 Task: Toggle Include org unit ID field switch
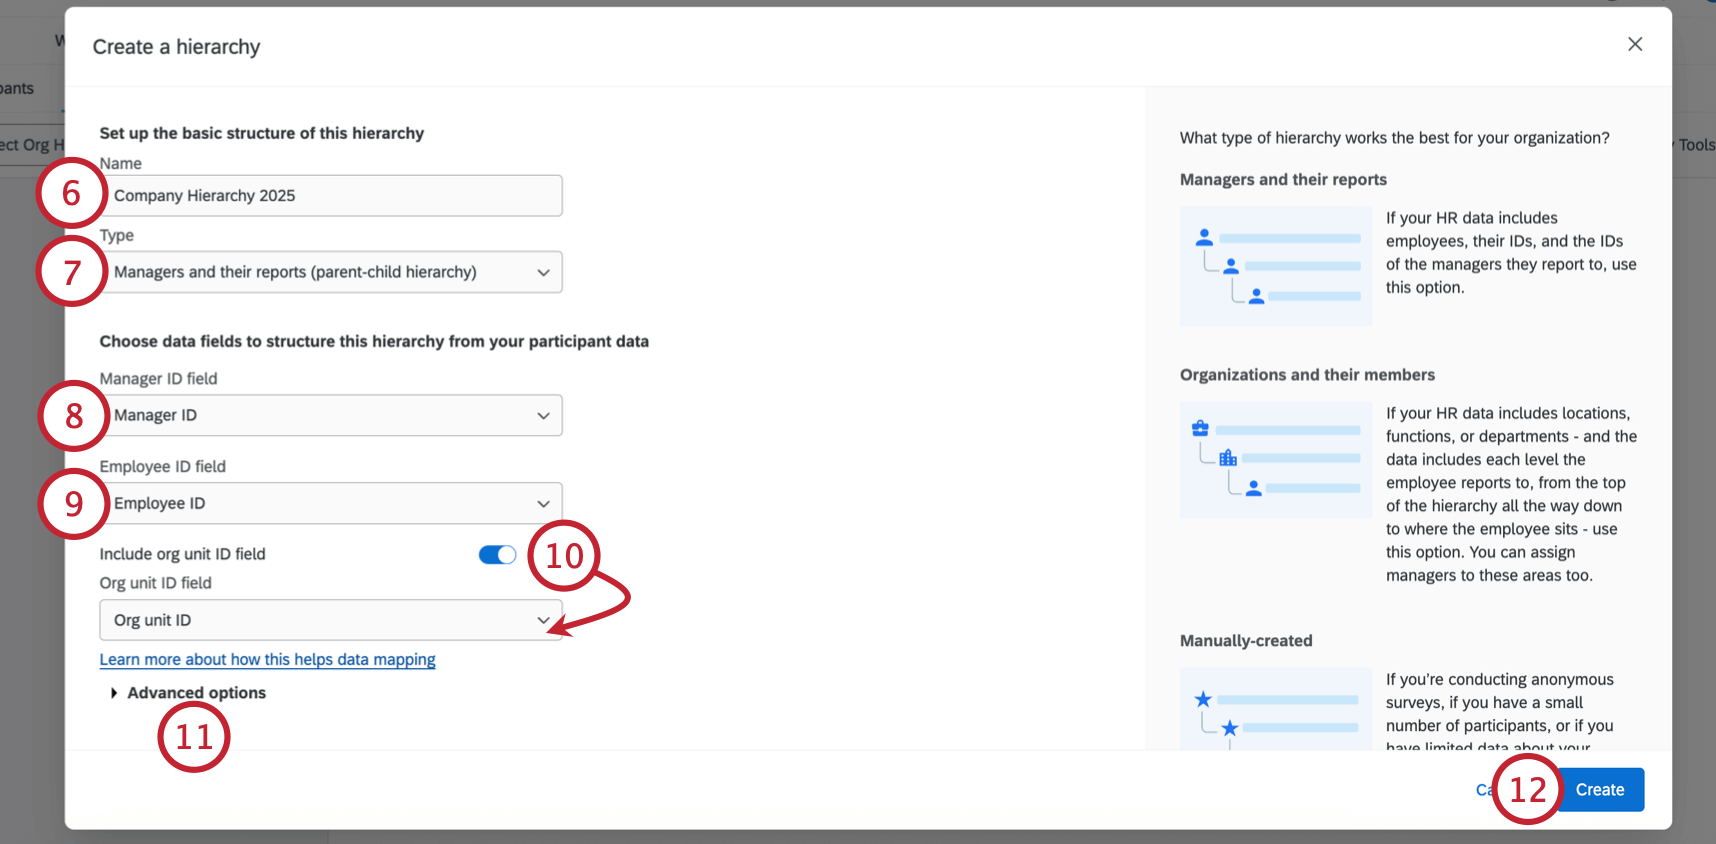coord(497,554)
